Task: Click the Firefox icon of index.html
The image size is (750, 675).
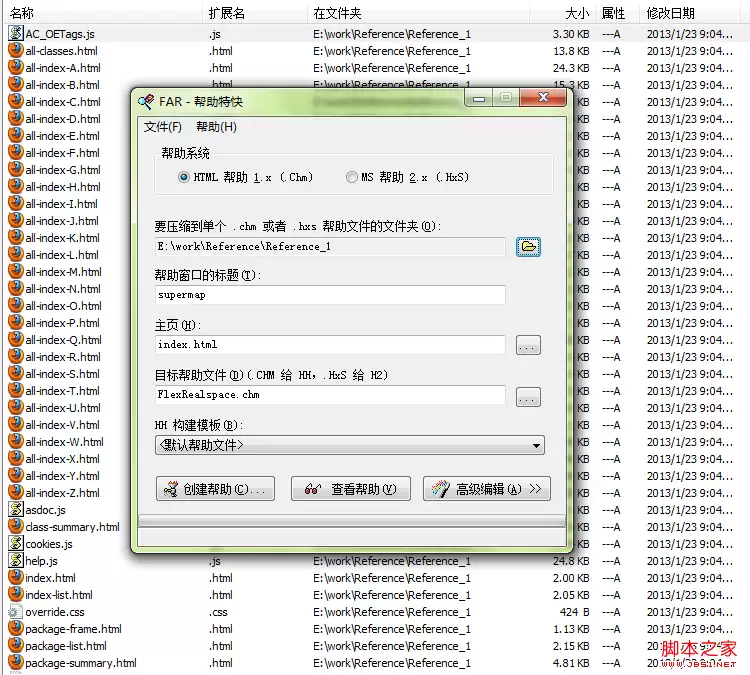Action: (16, 577)
